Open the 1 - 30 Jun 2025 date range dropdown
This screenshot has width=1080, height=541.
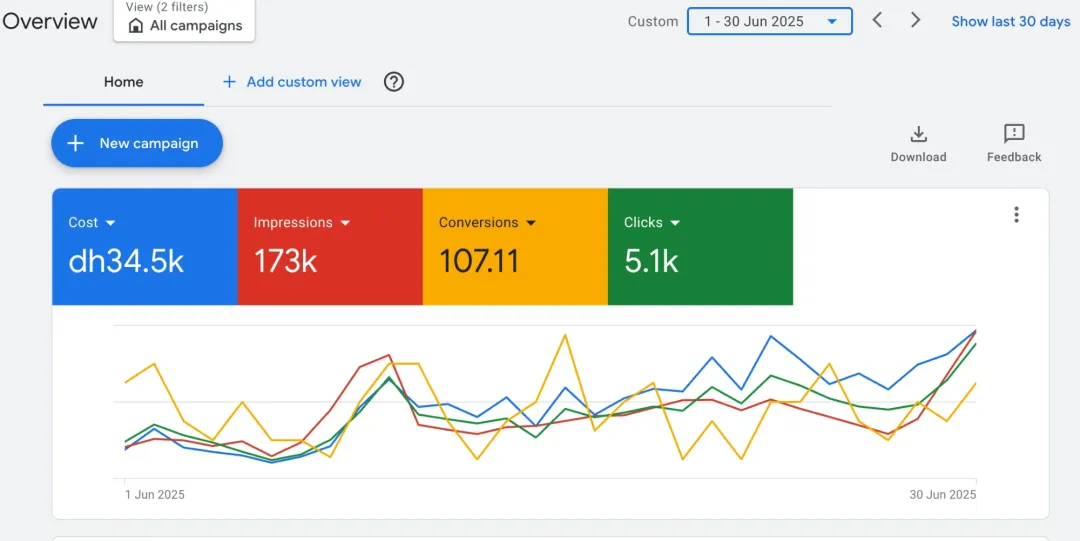769,21
